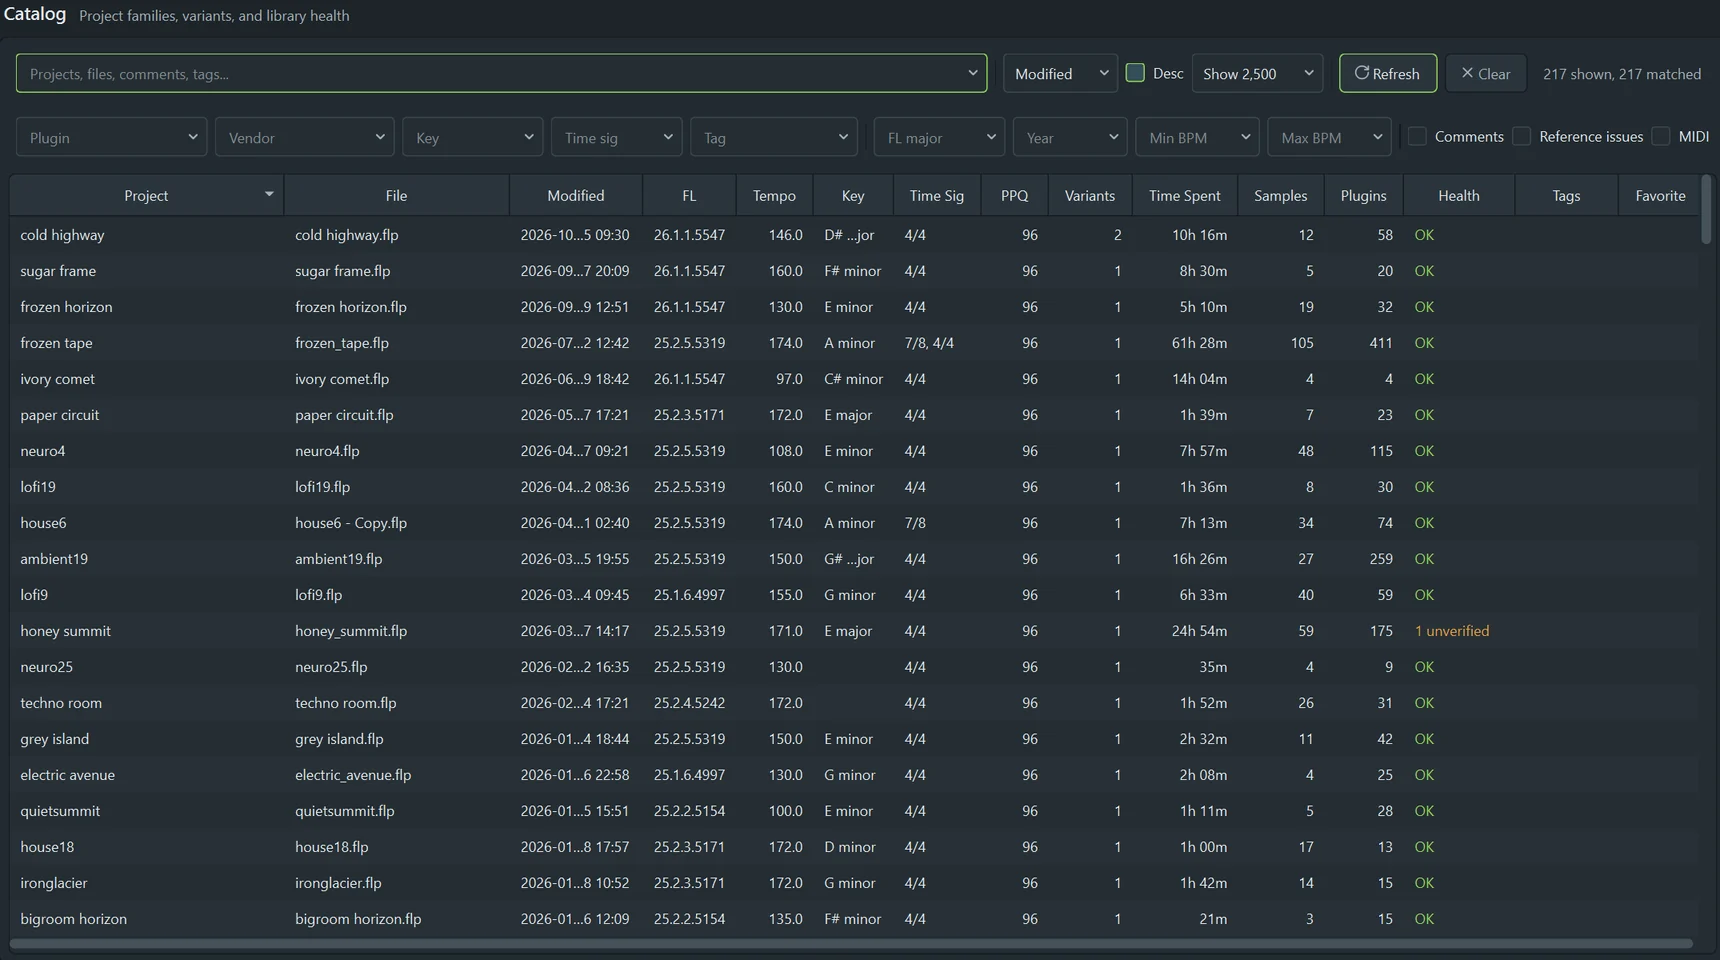Open the Modified sort dropdown
The width and height of the screenshot is (1720, 960).
pos(1060,73)
